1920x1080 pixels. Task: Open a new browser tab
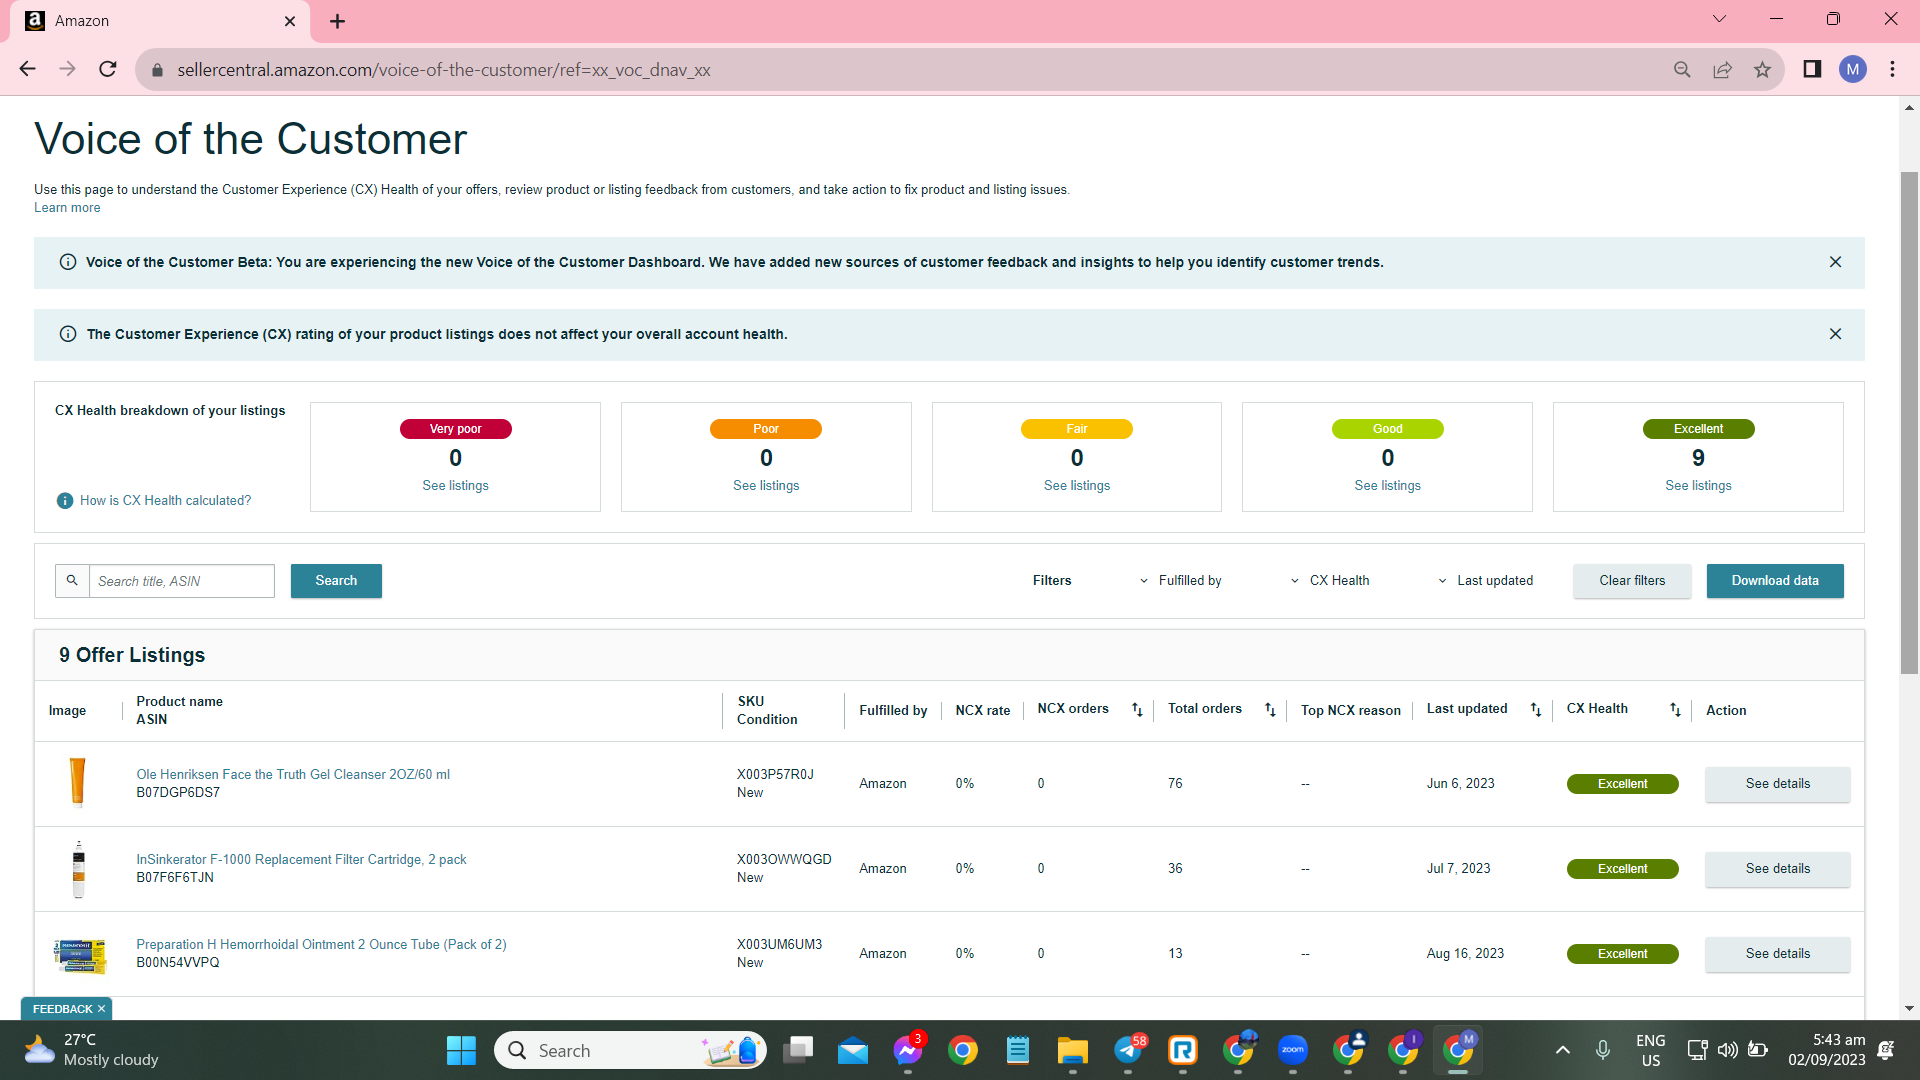point(337,21)
